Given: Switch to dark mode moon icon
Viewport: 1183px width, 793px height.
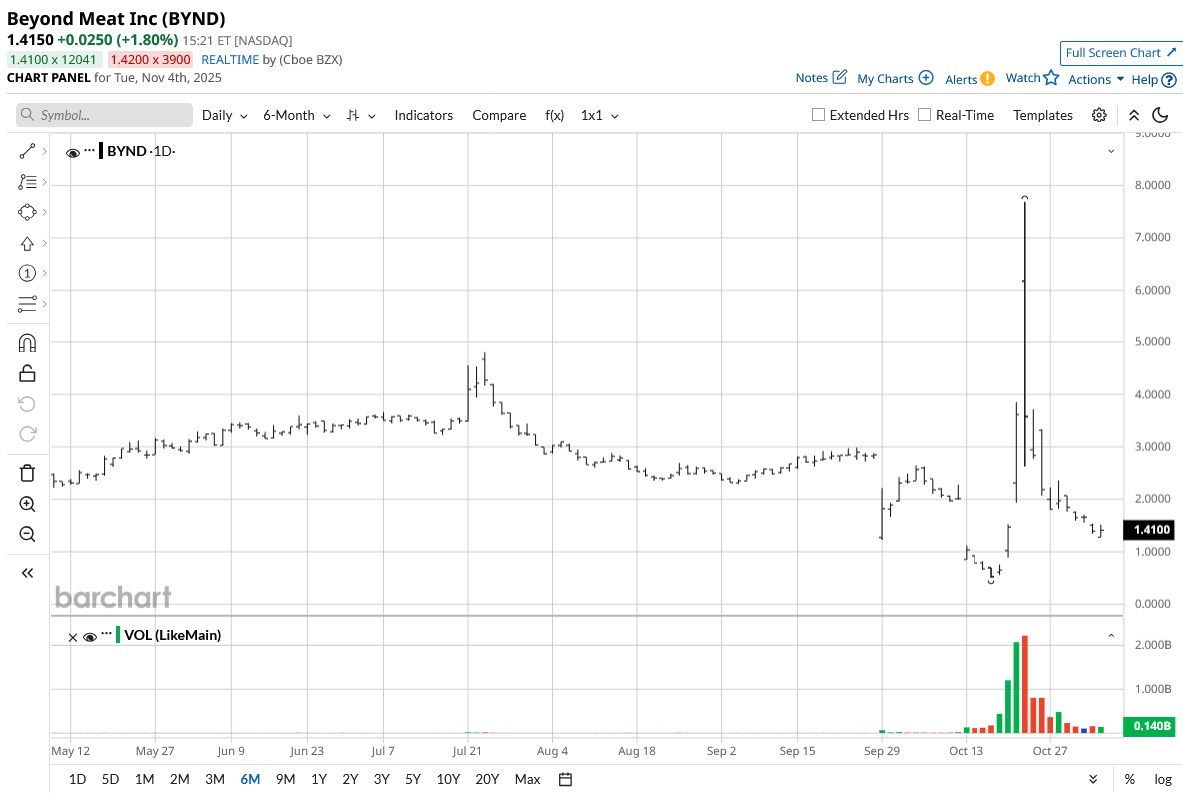Looking at the screenshot, I should [1160, 115].
